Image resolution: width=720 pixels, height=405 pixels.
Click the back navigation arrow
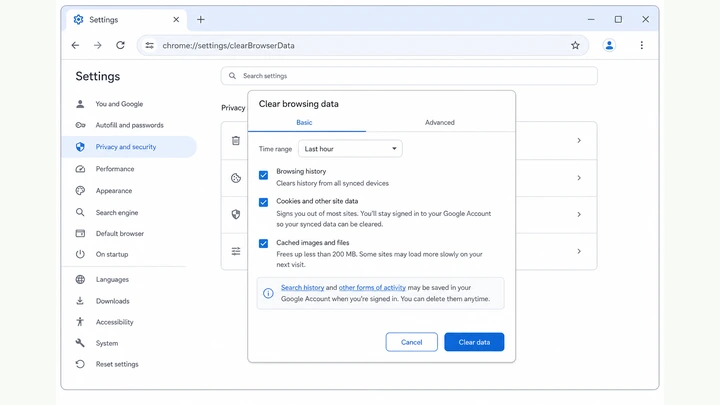point(75,45)
